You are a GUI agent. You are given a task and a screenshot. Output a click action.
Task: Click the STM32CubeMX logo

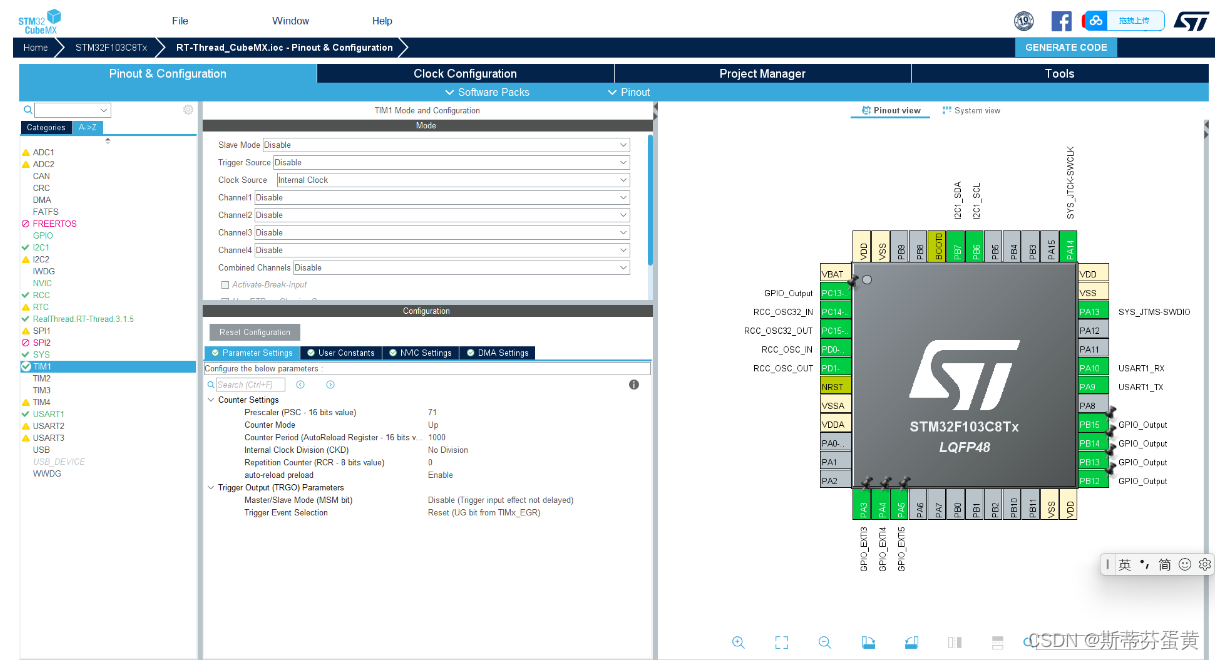(39, 20)
